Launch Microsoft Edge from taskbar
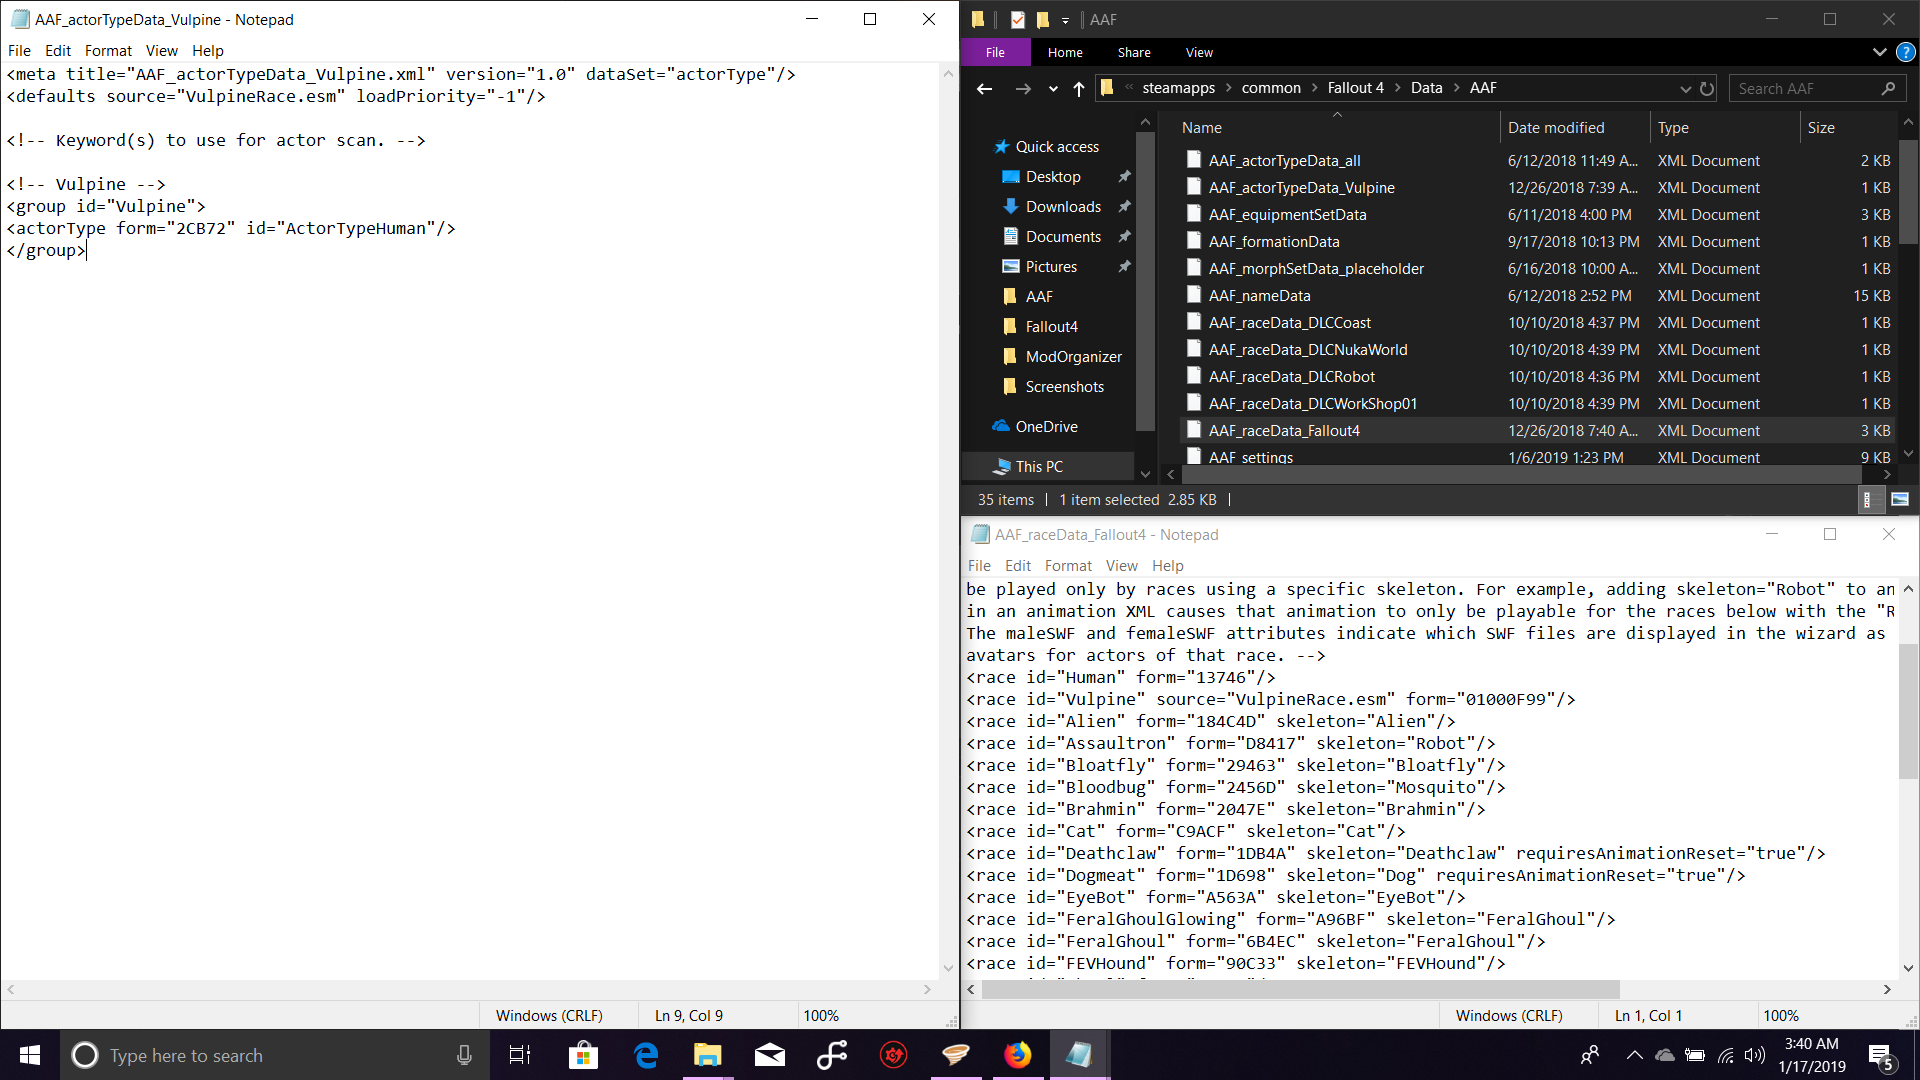The width and height of the screenshot is (1920, 1080). pyautogui.click(x=646, y=1055)
